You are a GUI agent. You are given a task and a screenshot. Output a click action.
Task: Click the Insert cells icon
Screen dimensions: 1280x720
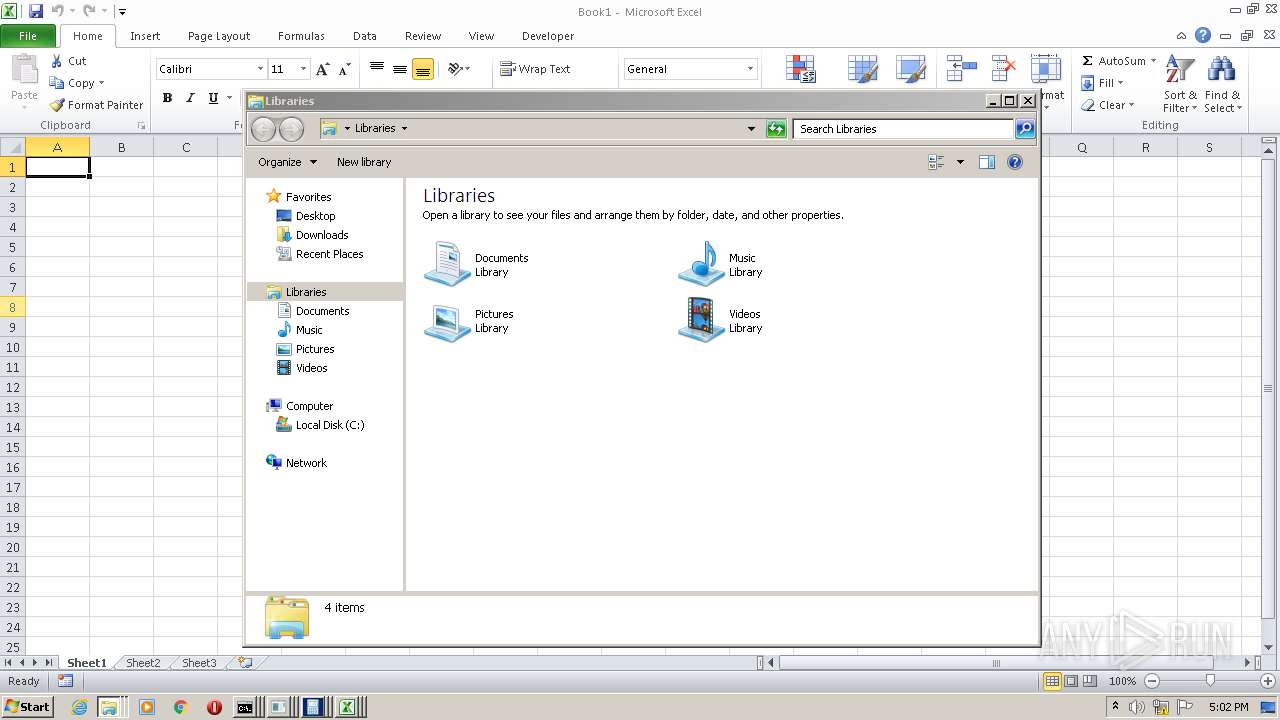coord(961,69)
